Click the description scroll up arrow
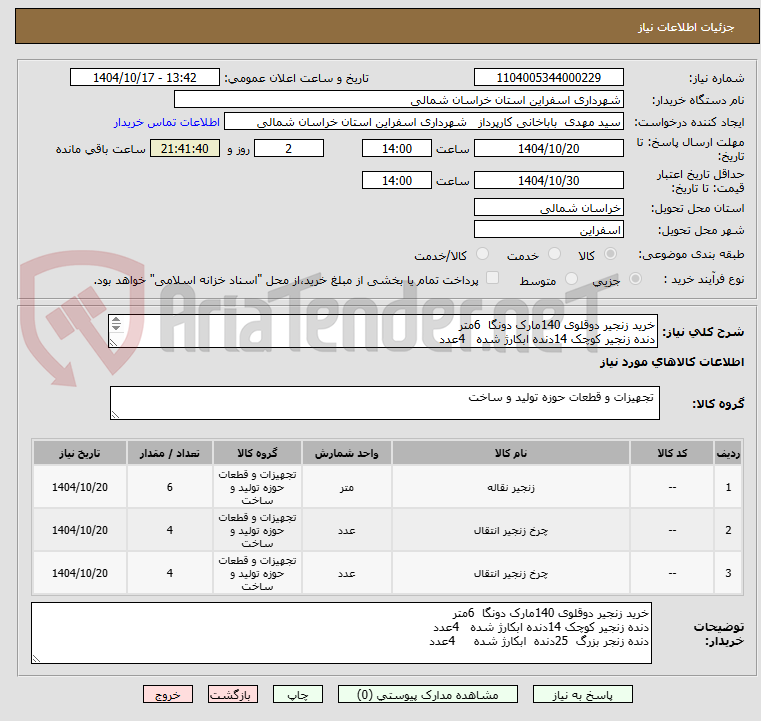 click(116, 320)
